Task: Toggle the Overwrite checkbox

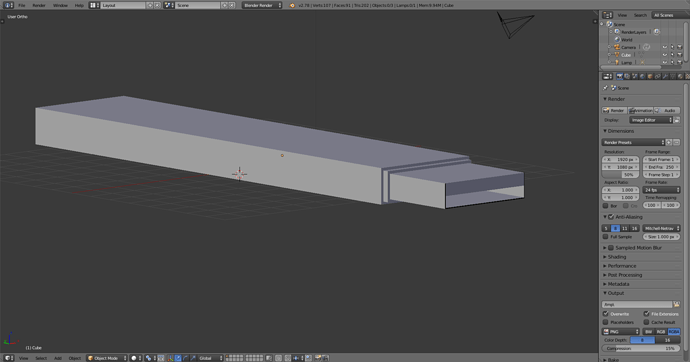Action: [606, 314]
